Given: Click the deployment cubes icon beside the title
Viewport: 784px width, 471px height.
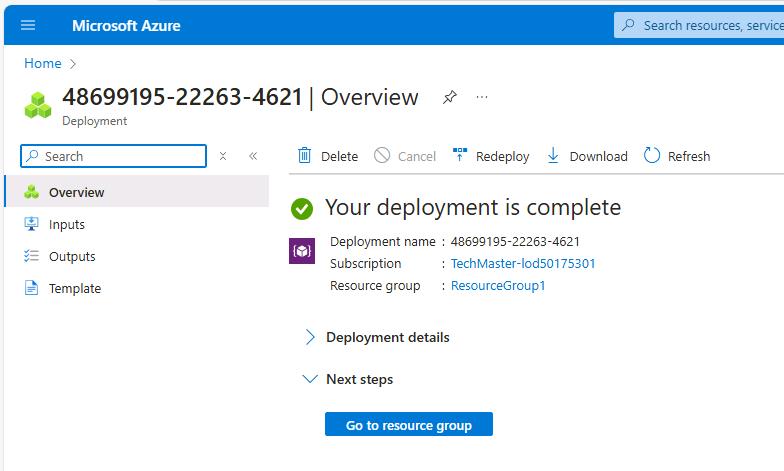Looking at the screenshot, I should coord(38,105).
